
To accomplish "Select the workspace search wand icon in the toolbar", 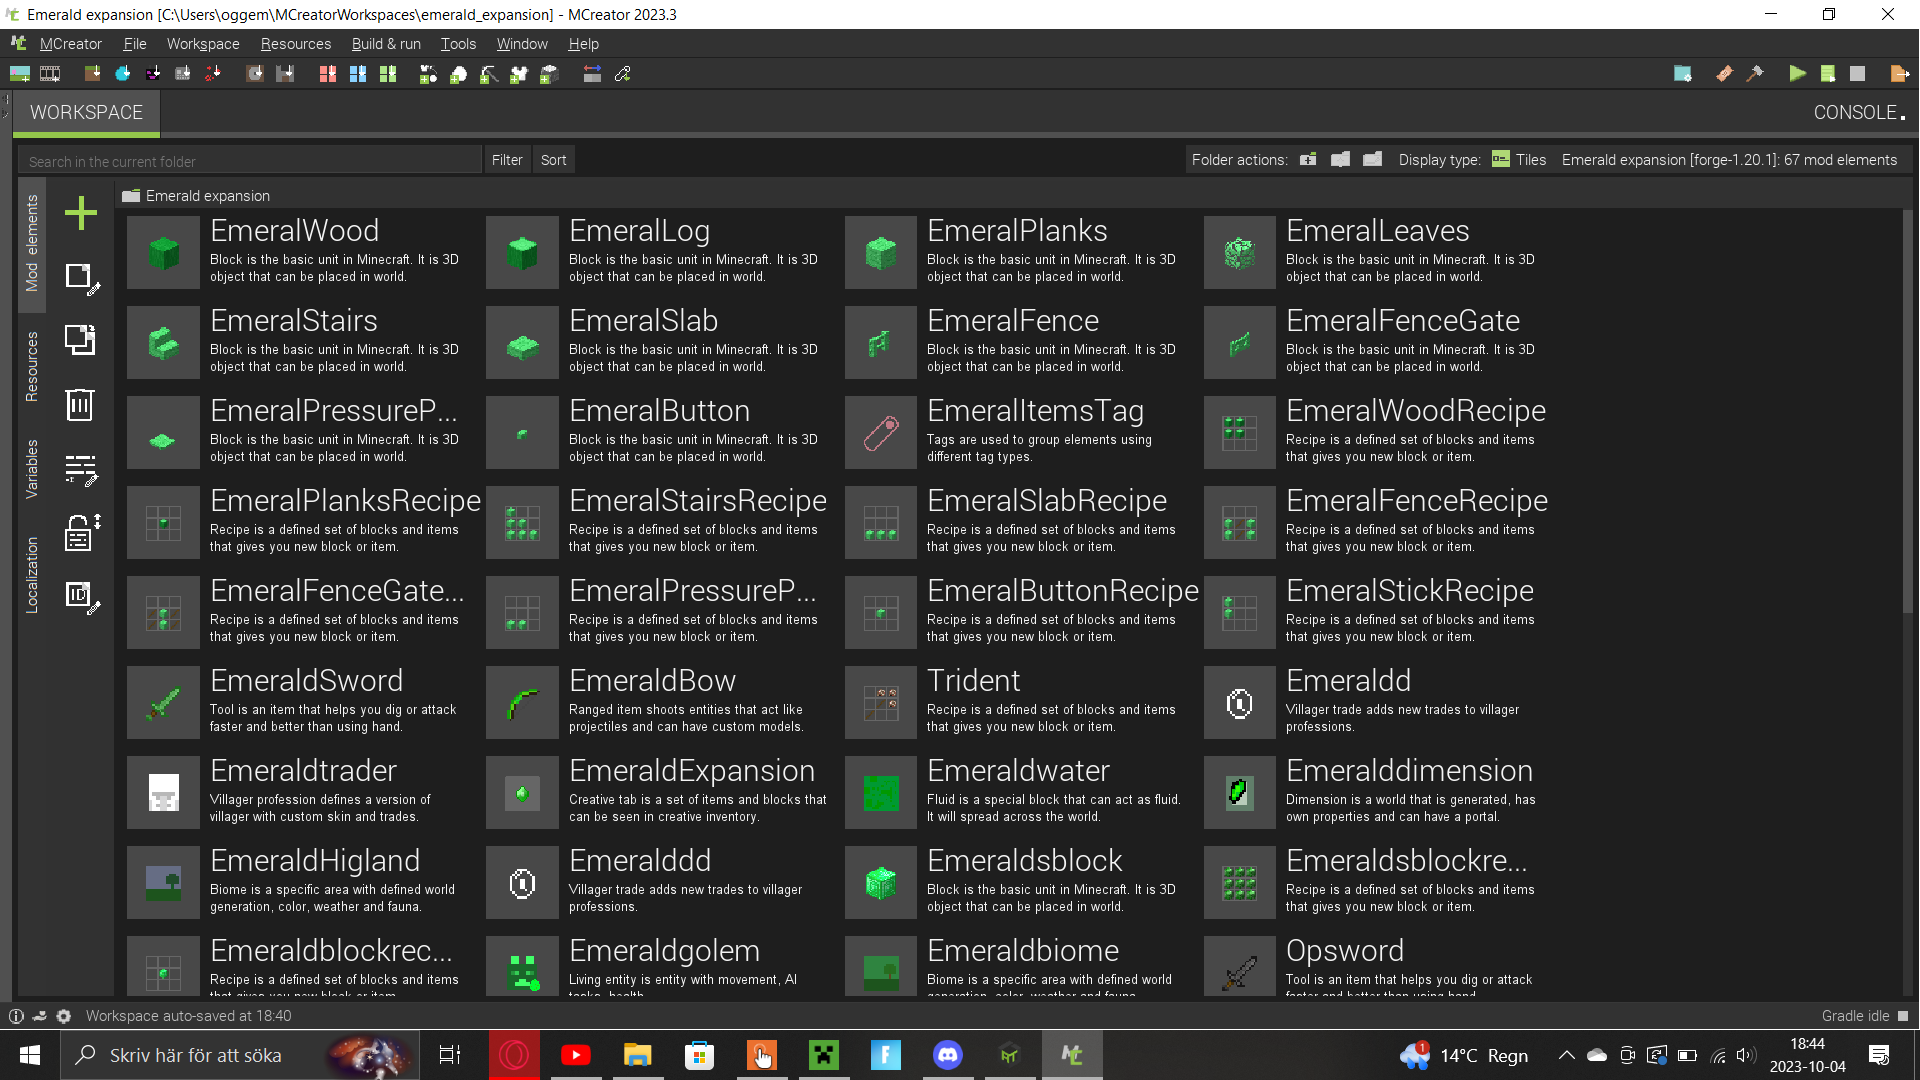I will (623, 73).
